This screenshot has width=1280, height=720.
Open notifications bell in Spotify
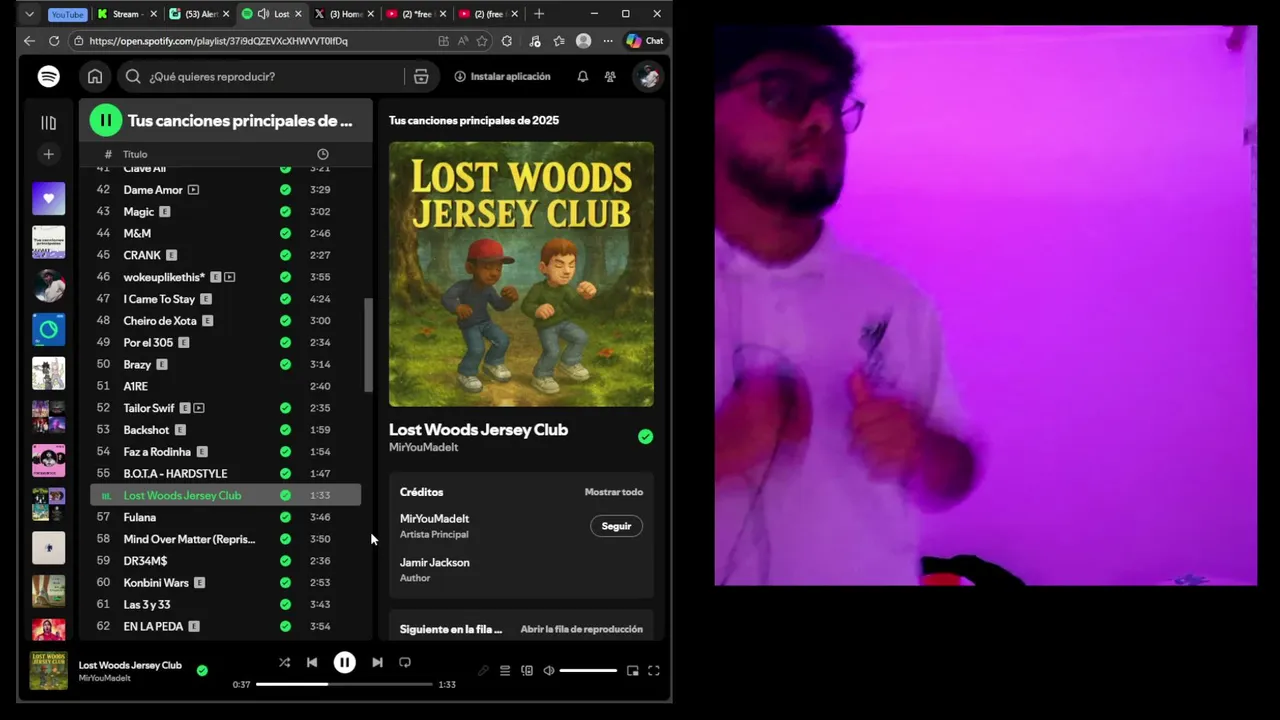click(582, 76)
